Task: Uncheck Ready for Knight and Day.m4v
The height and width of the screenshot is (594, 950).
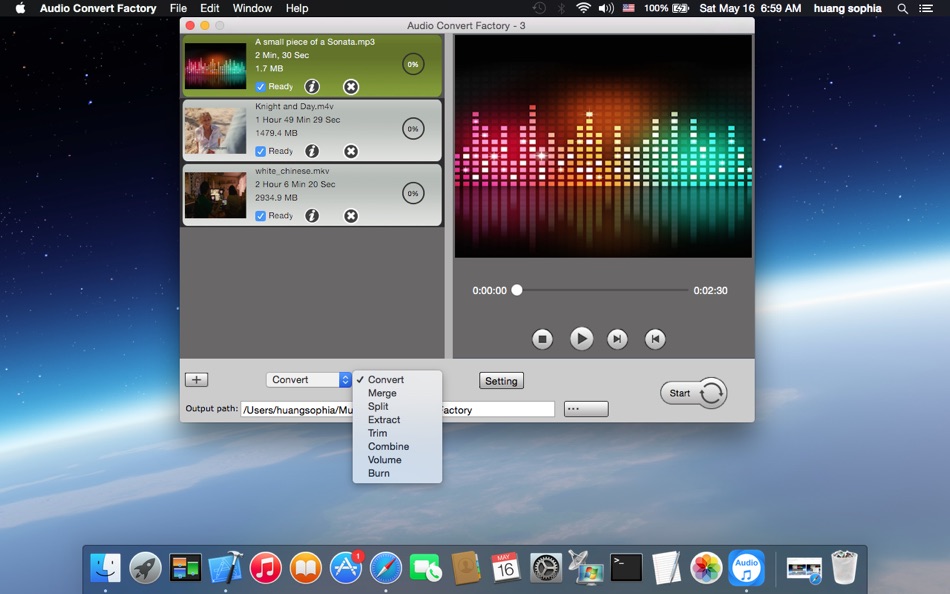Action: pos(261,151)
